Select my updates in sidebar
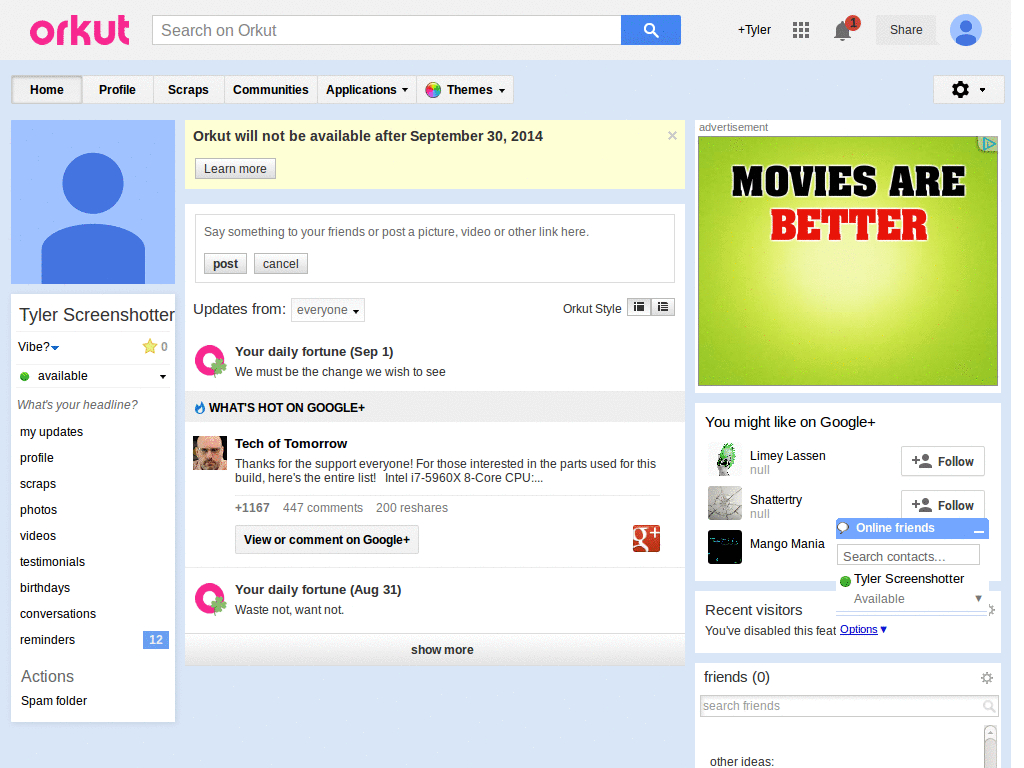The width and height of the screenshot is (1024, 768). pyautogui.click(x=52, y=432)
